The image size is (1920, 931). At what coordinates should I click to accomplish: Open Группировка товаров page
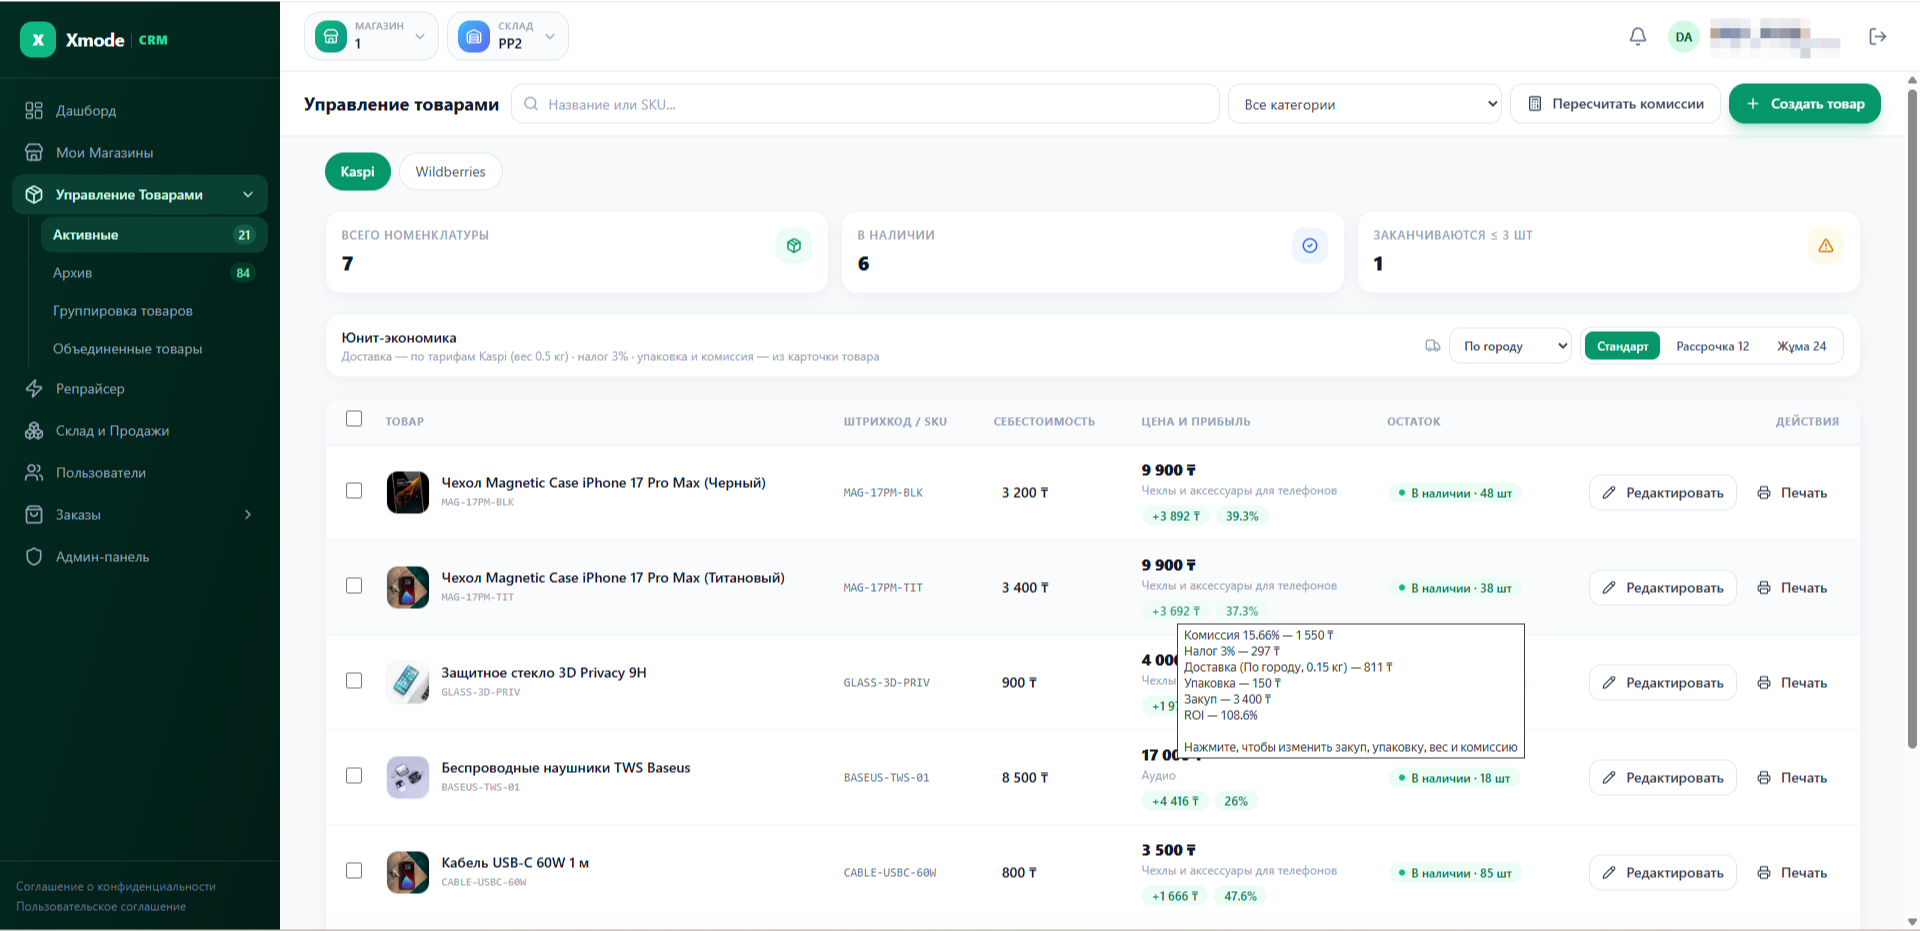[x=154, y=311]
